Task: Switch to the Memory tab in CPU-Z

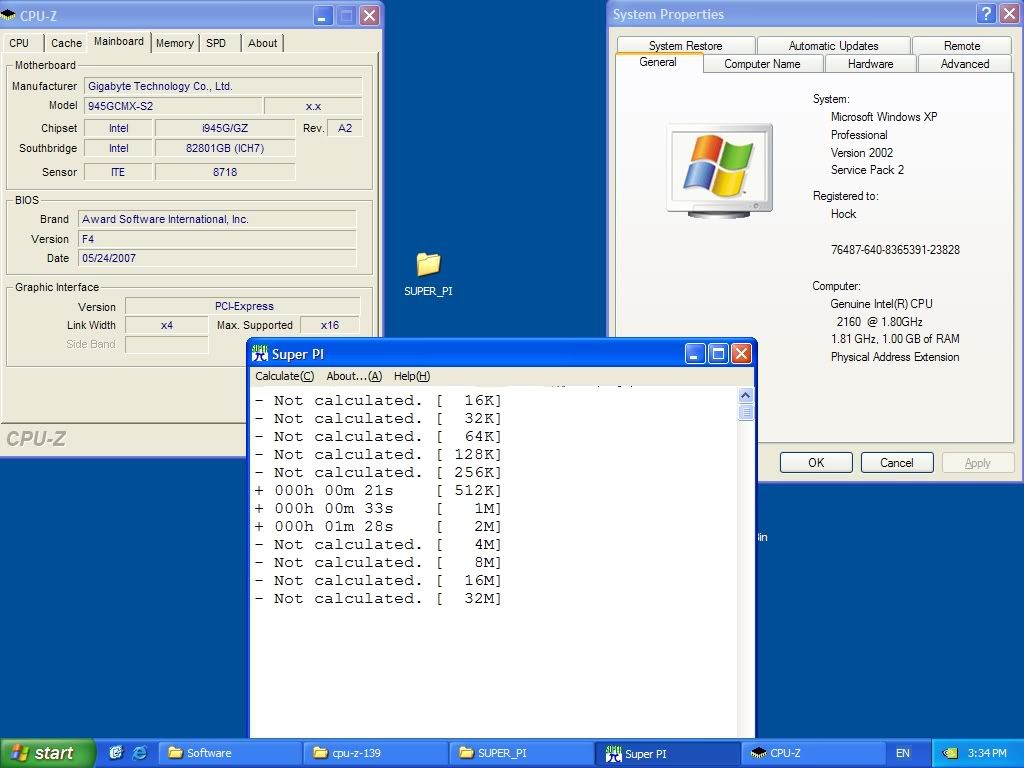Action: 174,43
